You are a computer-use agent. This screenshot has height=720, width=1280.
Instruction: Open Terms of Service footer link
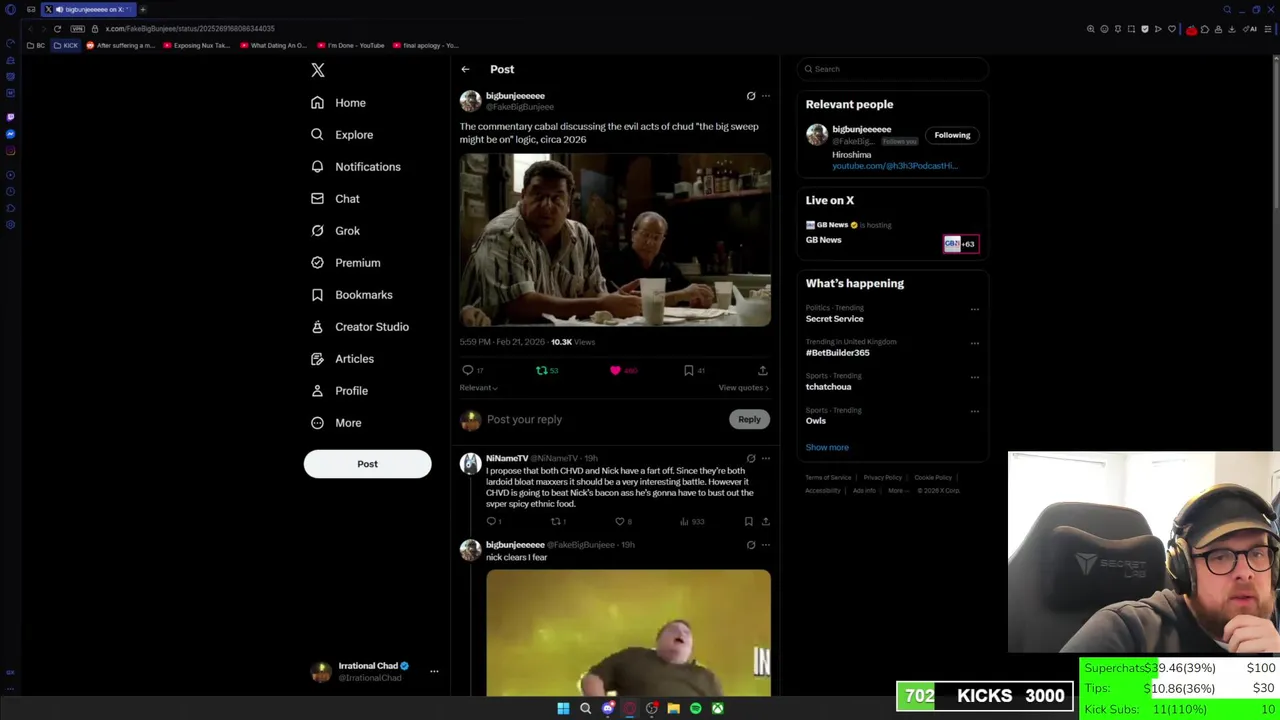[828, 478]
